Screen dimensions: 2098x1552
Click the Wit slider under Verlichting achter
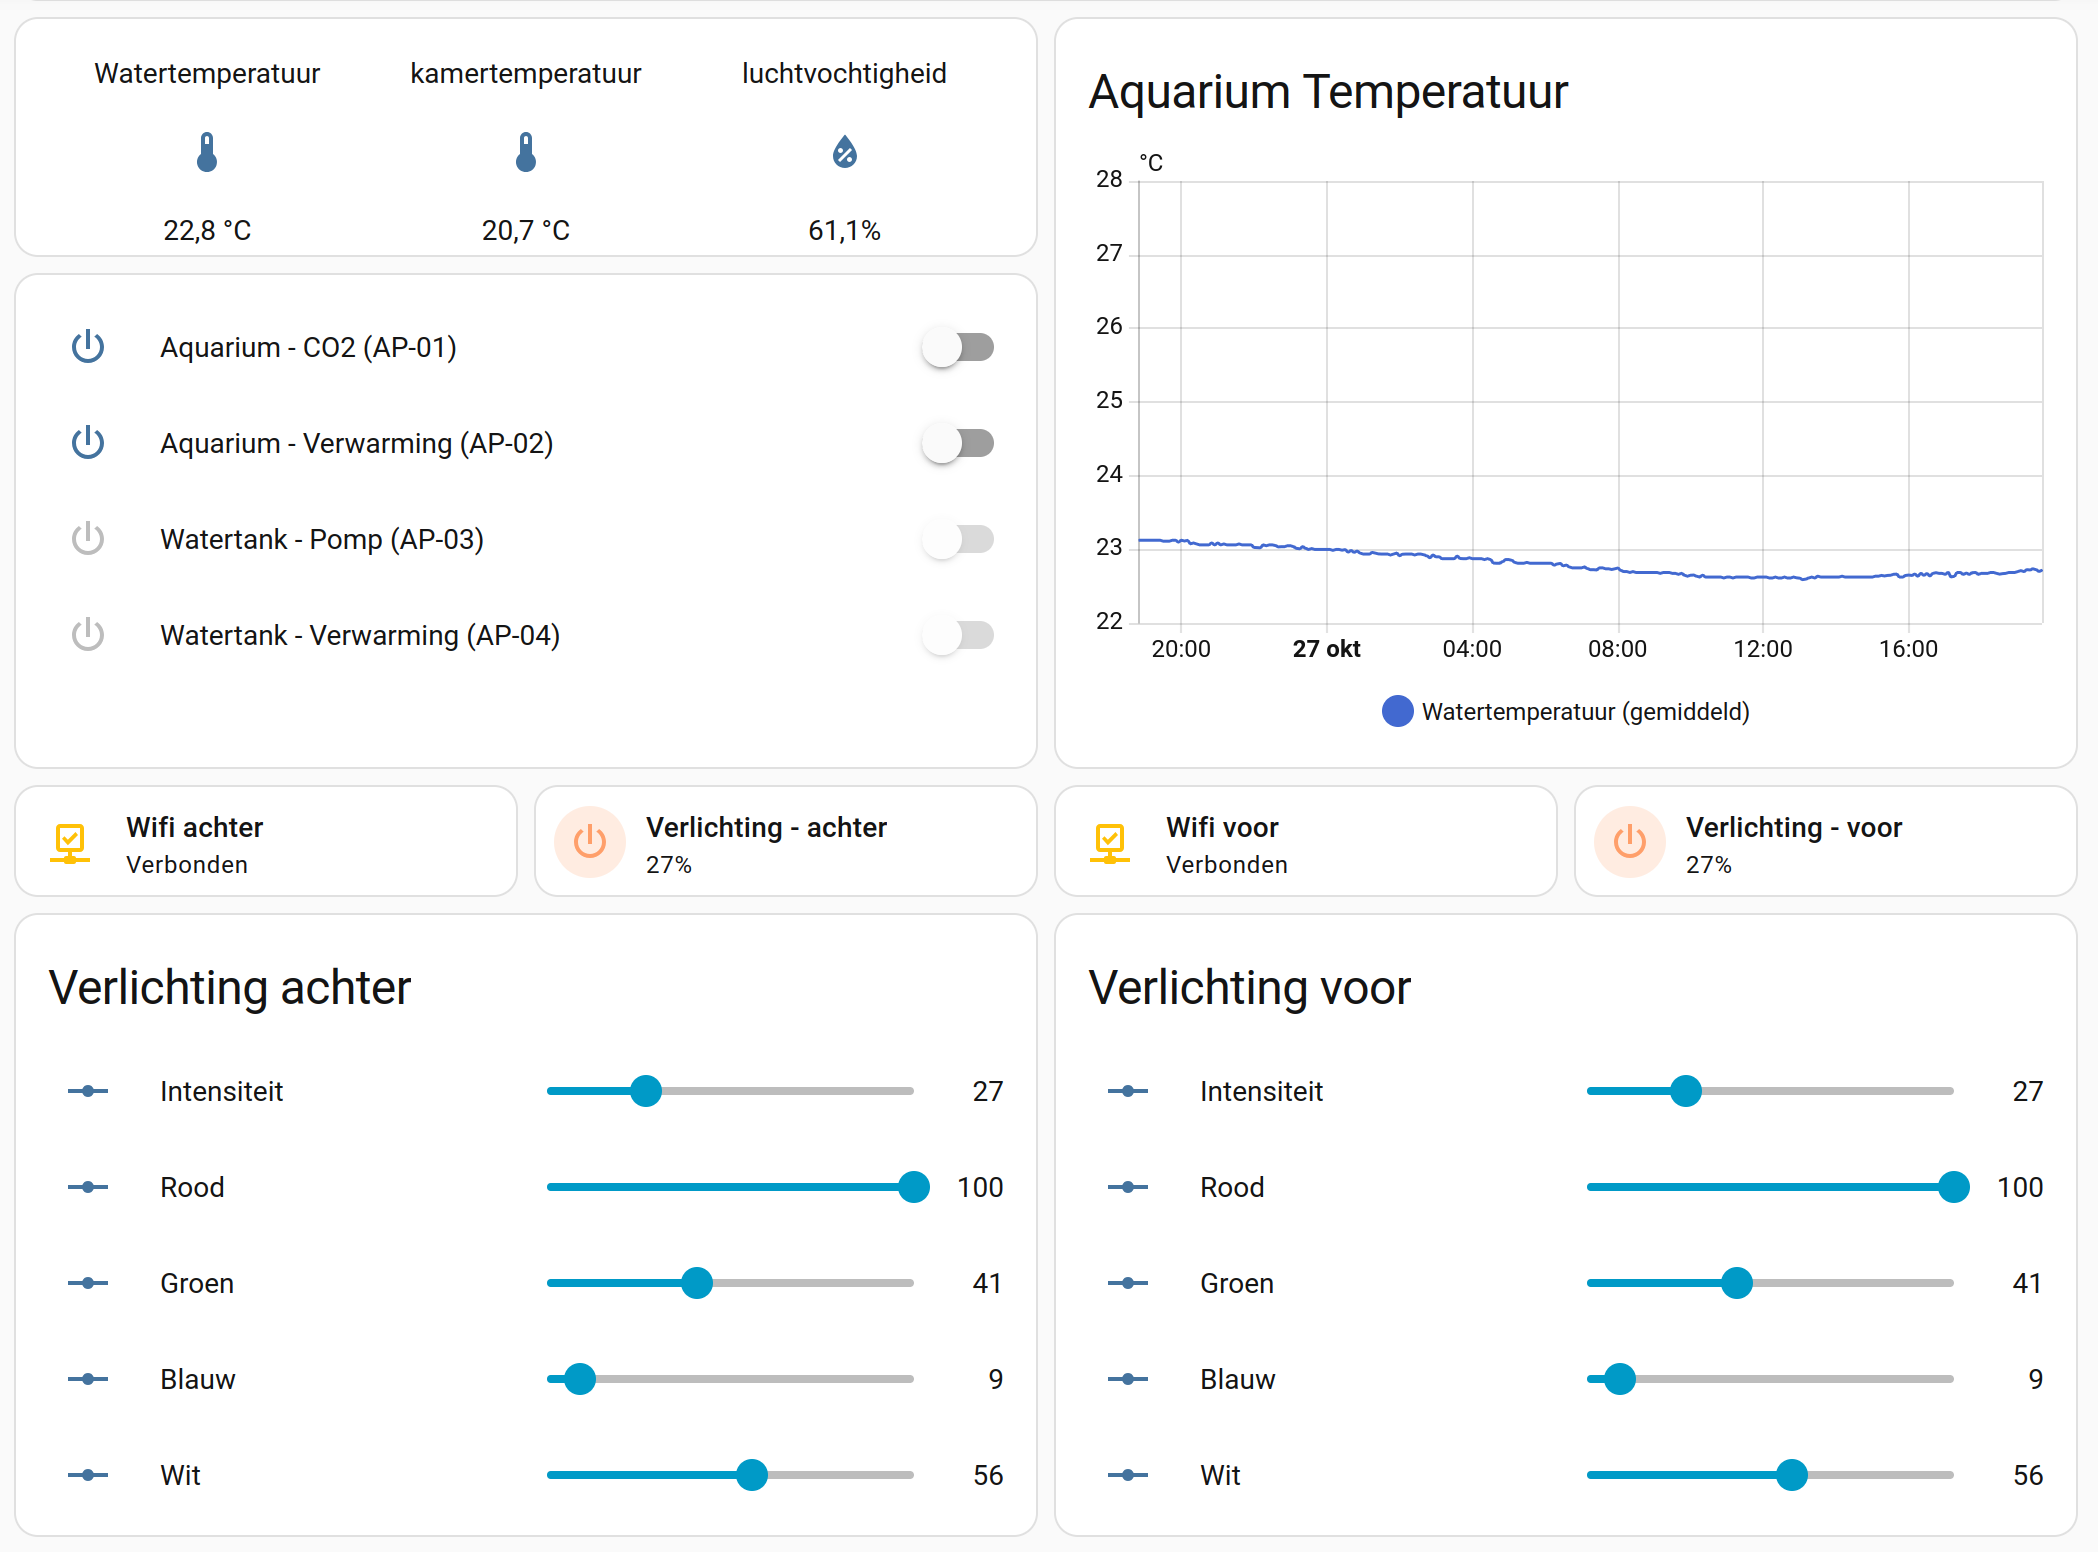coord(730,1475)
